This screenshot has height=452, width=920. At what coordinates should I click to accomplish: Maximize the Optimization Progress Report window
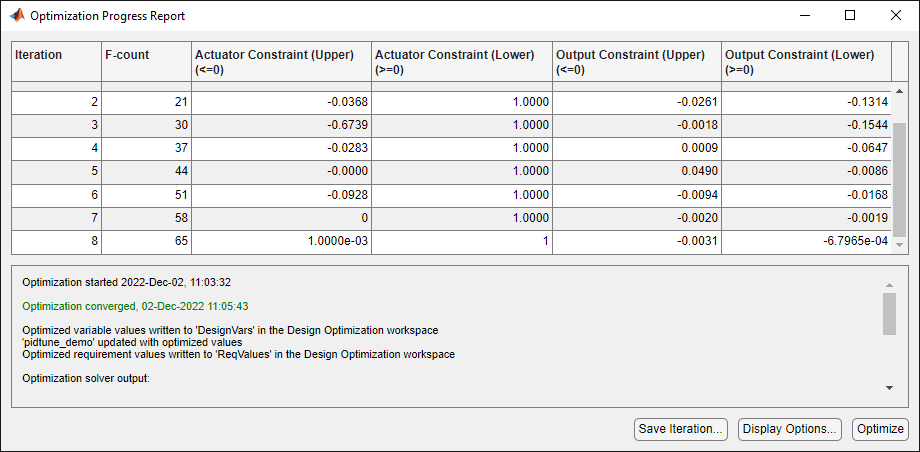tap(850, 16)
